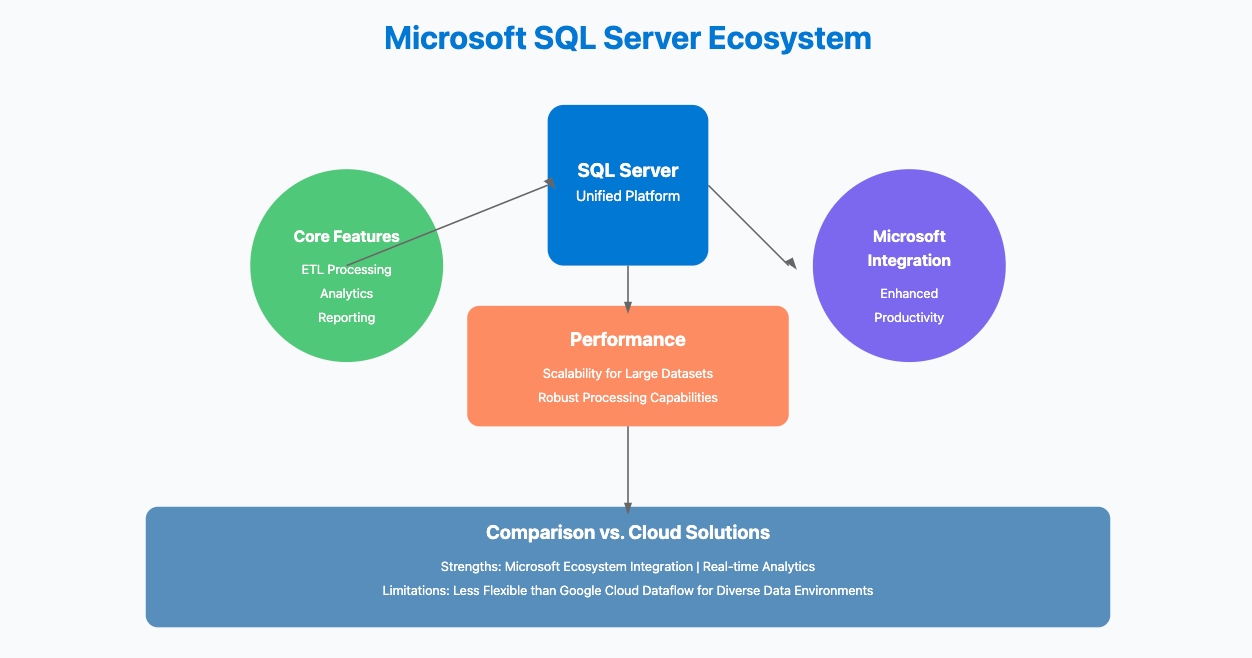Image resolution: width=1252 pixels, height=658 pixels.
Task: Select 'Microsoft Integration' heading in purple circle
Action: pyautogui.click(x=909, y=248)
